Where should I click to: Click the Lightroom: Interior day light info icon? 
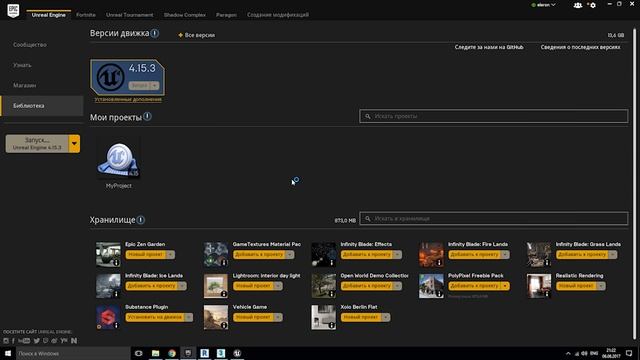coord(224,294)
